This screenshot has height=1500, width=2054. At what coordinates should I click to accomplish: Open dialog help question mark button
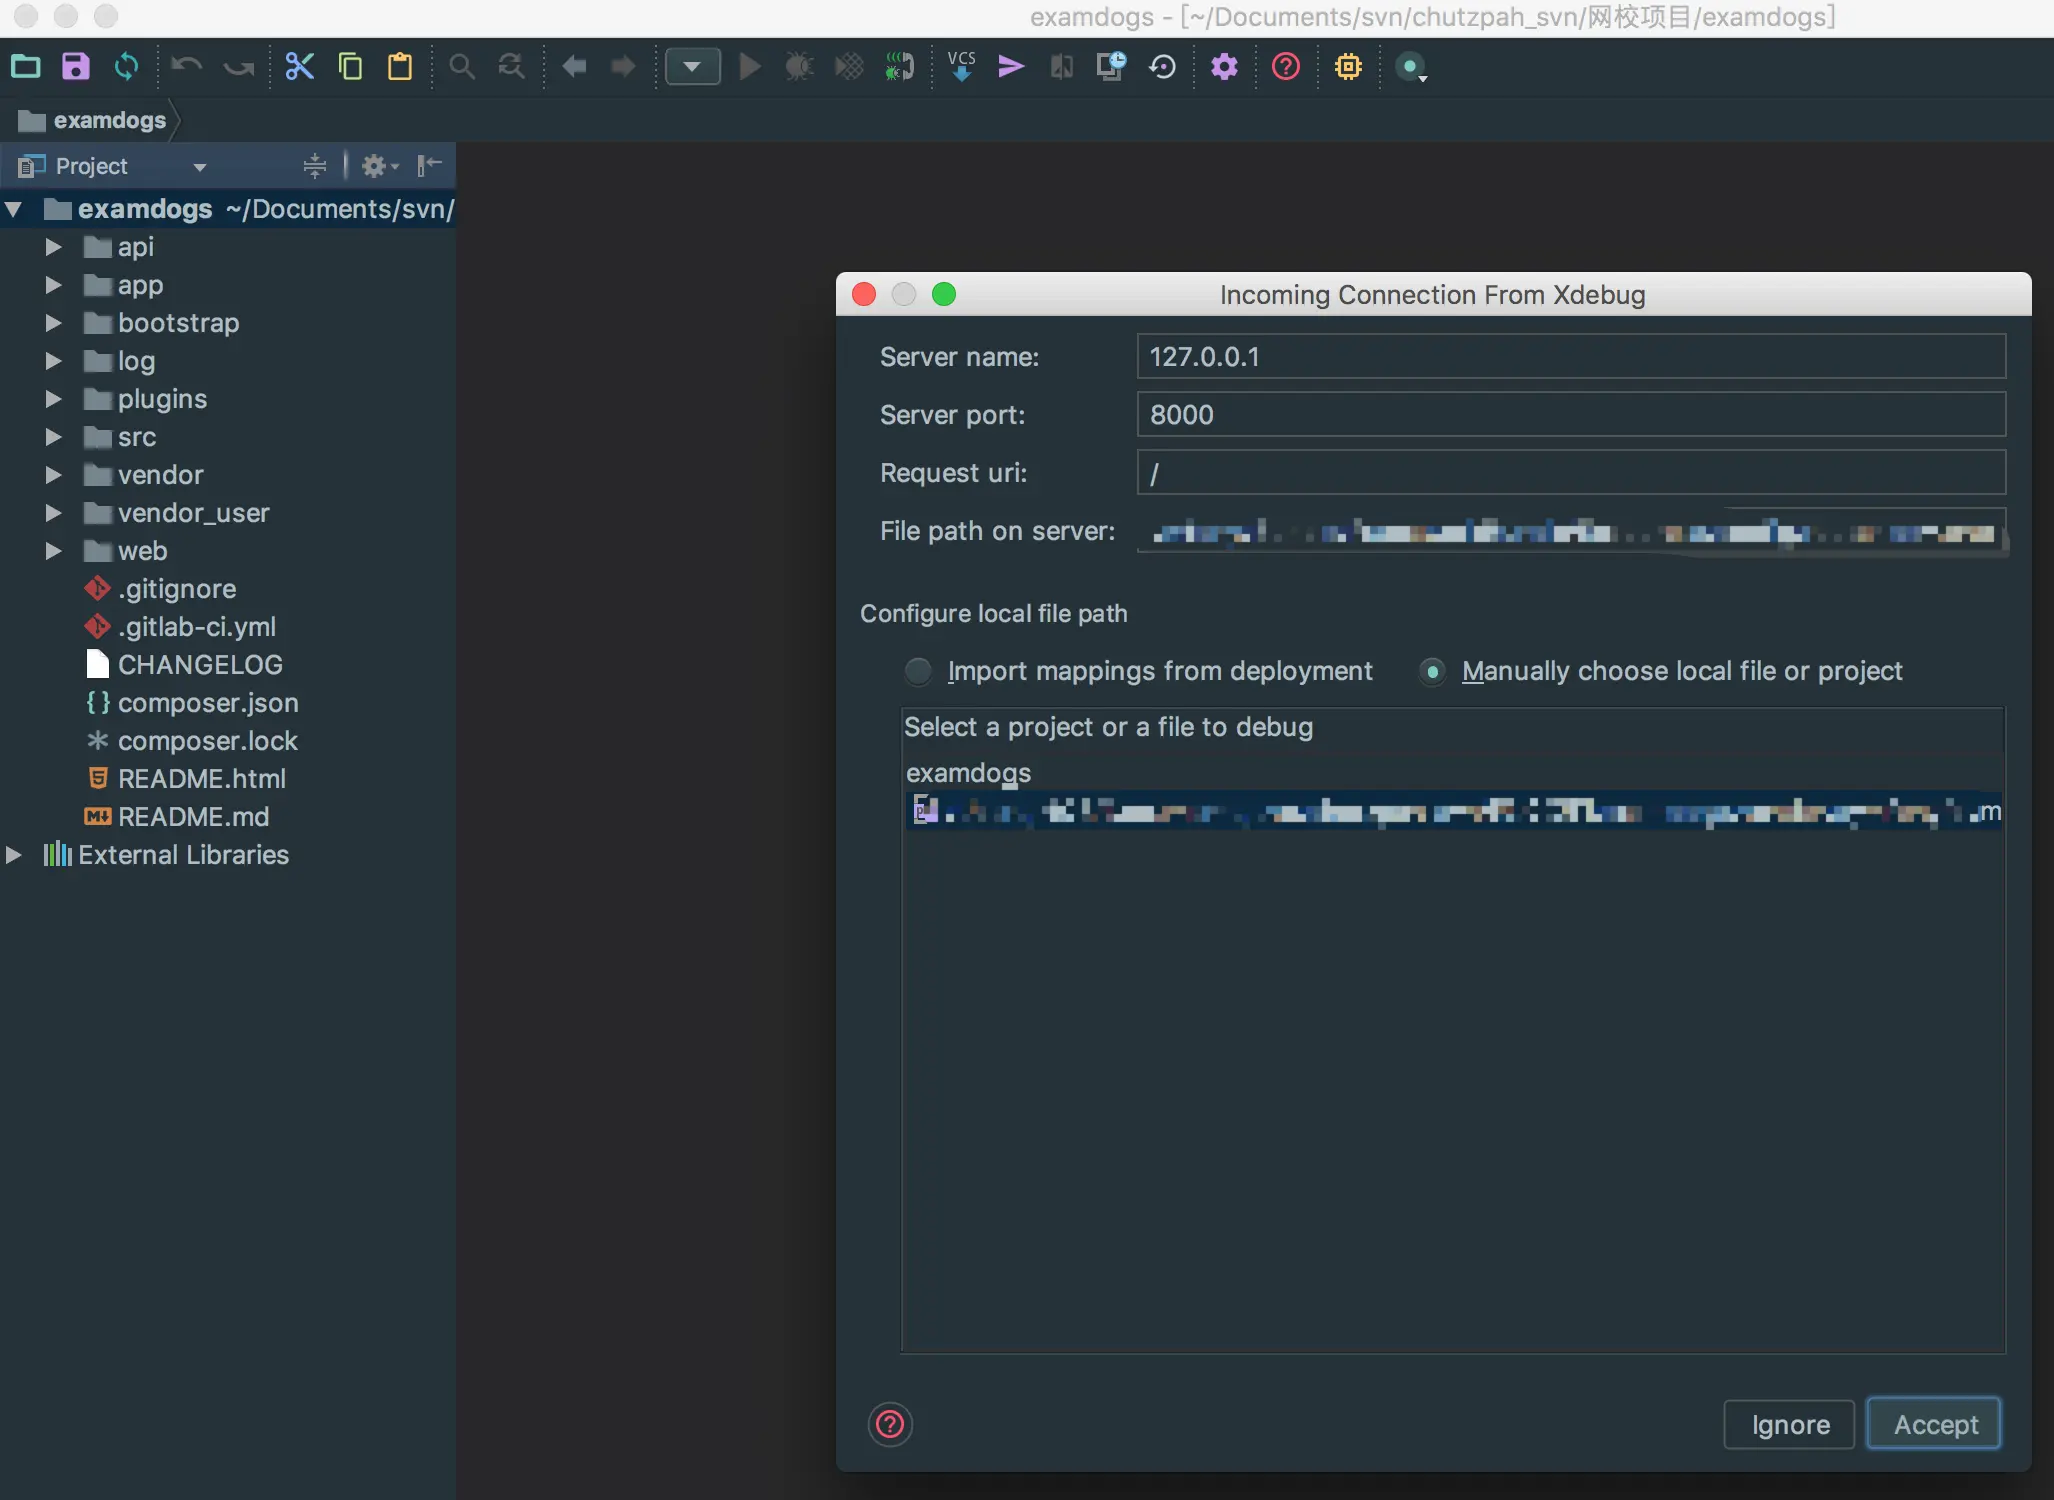point(889,1424)
